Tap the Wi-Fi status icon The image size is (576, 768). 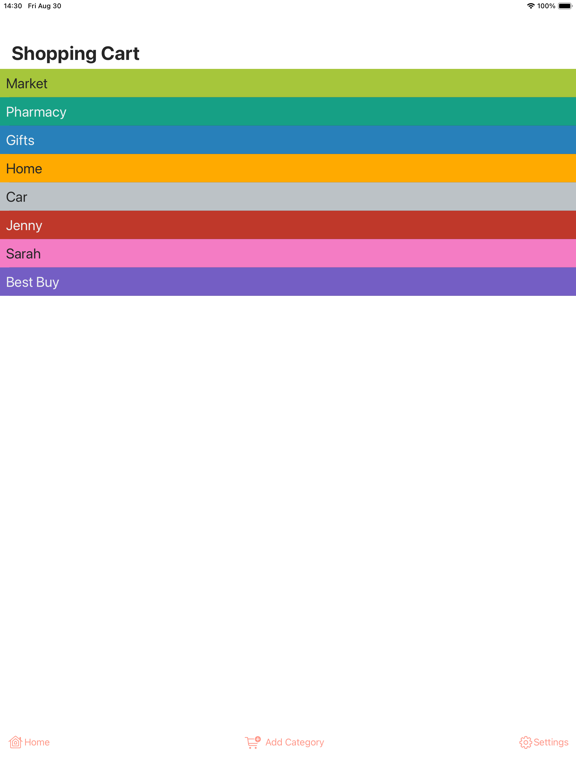(x=530, y=6)
